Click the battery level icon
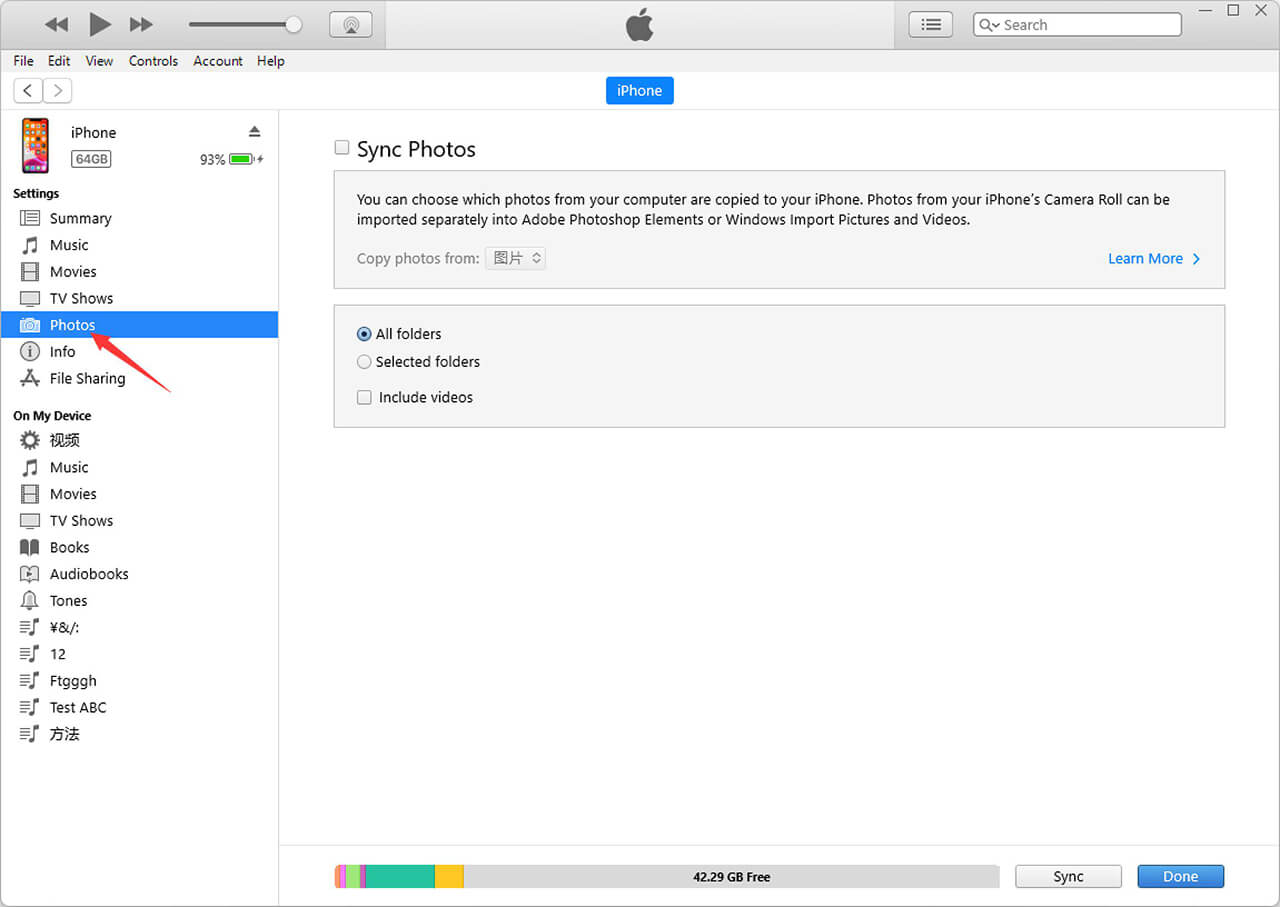This screenshot has width=1280, height=907. tap(242, 159)
